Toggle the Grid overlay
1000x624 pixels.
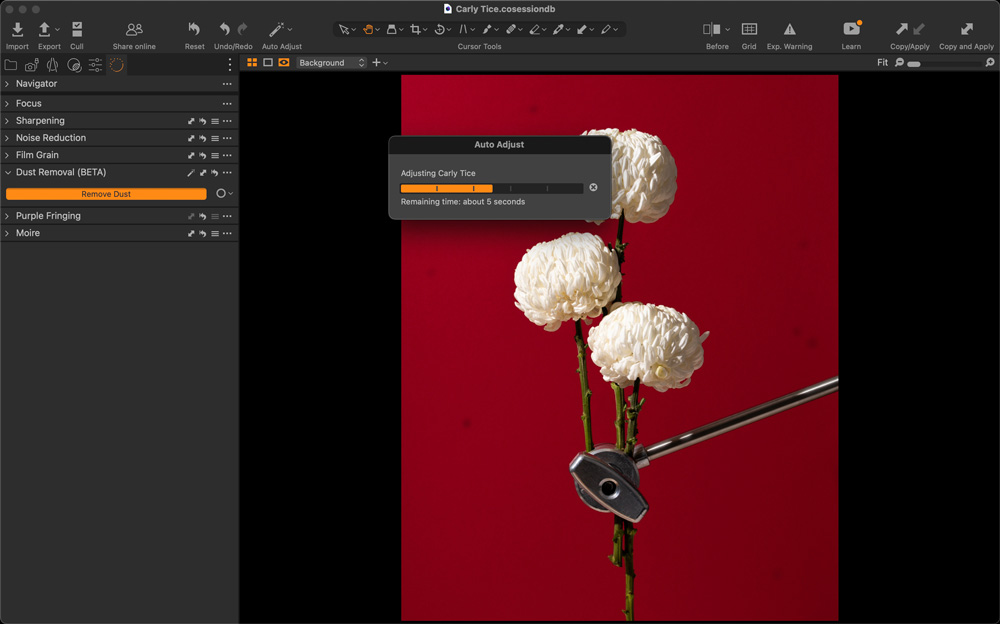(749, 30)
